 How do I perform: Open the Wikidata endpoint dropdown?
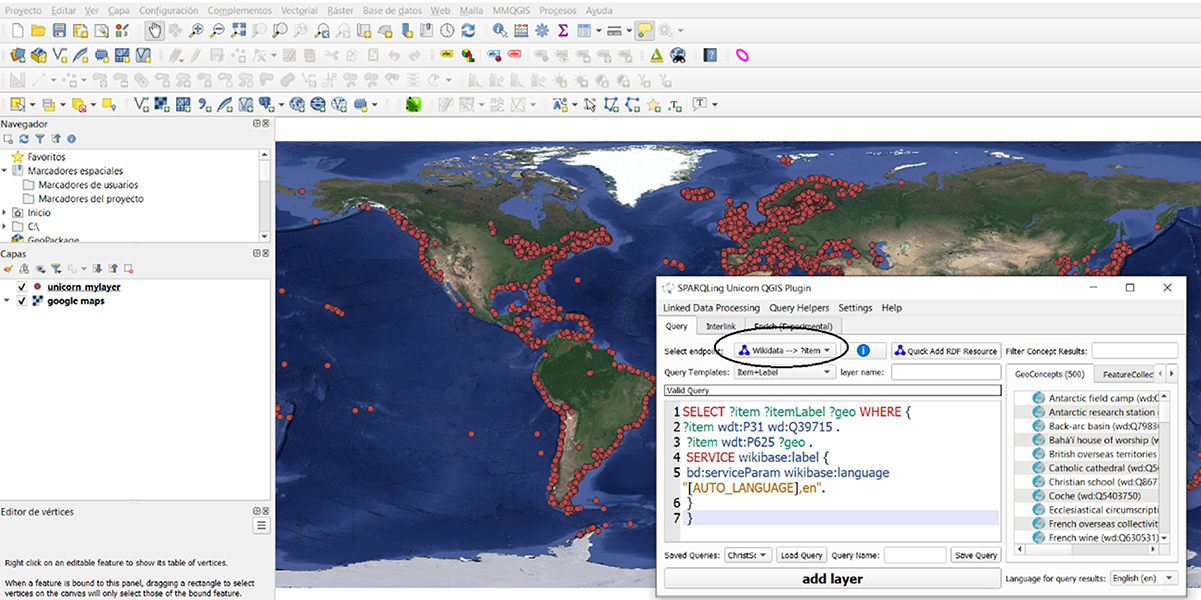785,351
